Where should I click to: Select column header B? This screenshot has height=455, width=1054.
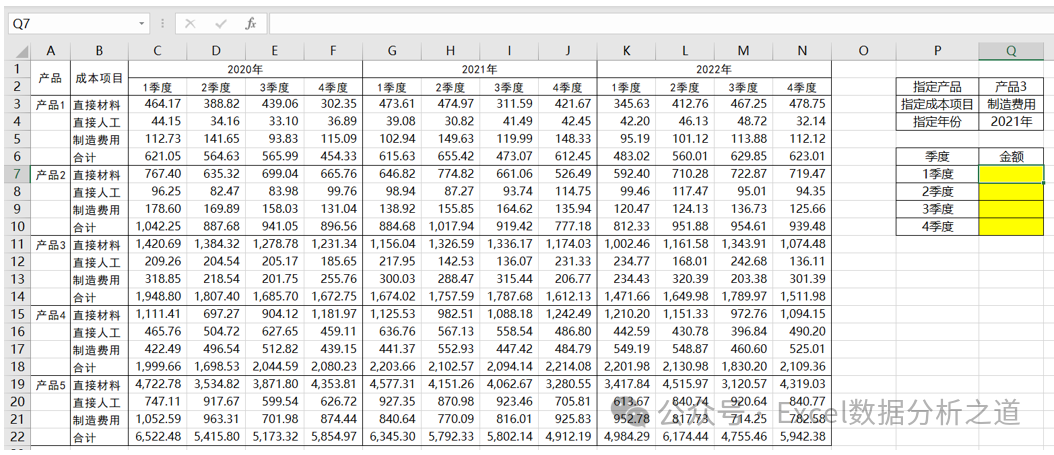click(99, 52)
